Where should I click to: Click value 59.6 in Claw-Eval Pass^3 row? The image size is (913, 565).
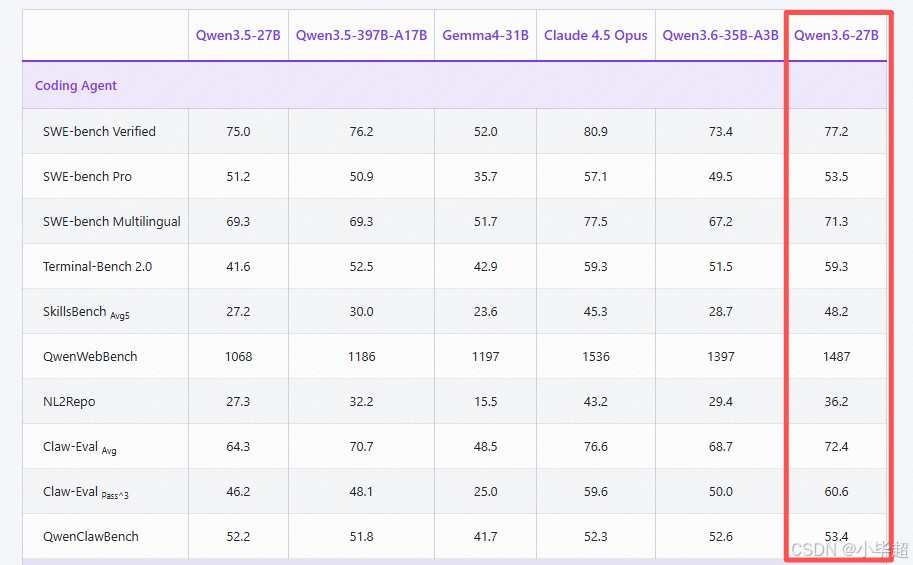click(x=596, y=492)
